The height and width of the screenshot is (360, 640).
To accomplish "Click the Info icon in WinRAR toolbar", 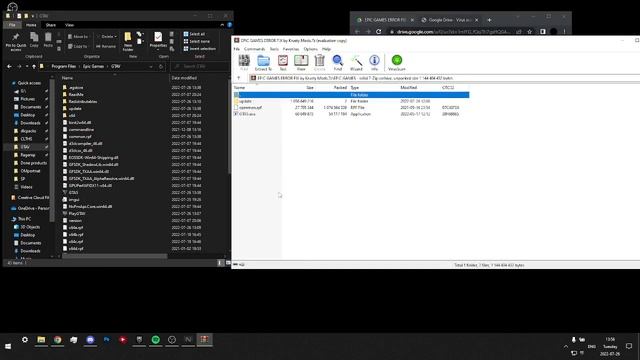I will pyautogui.click(x=374, y=62).
